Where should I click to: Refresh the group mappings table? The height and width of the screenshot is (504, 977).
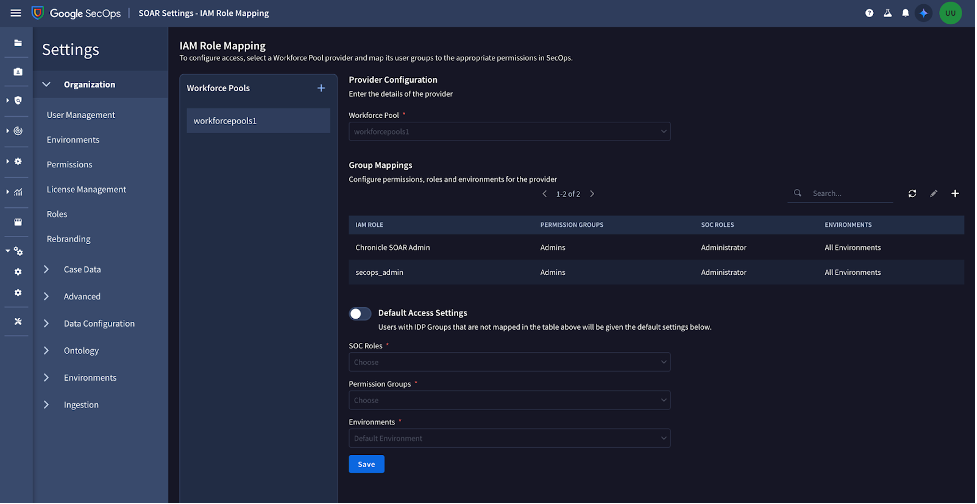[x=912, y=193]
